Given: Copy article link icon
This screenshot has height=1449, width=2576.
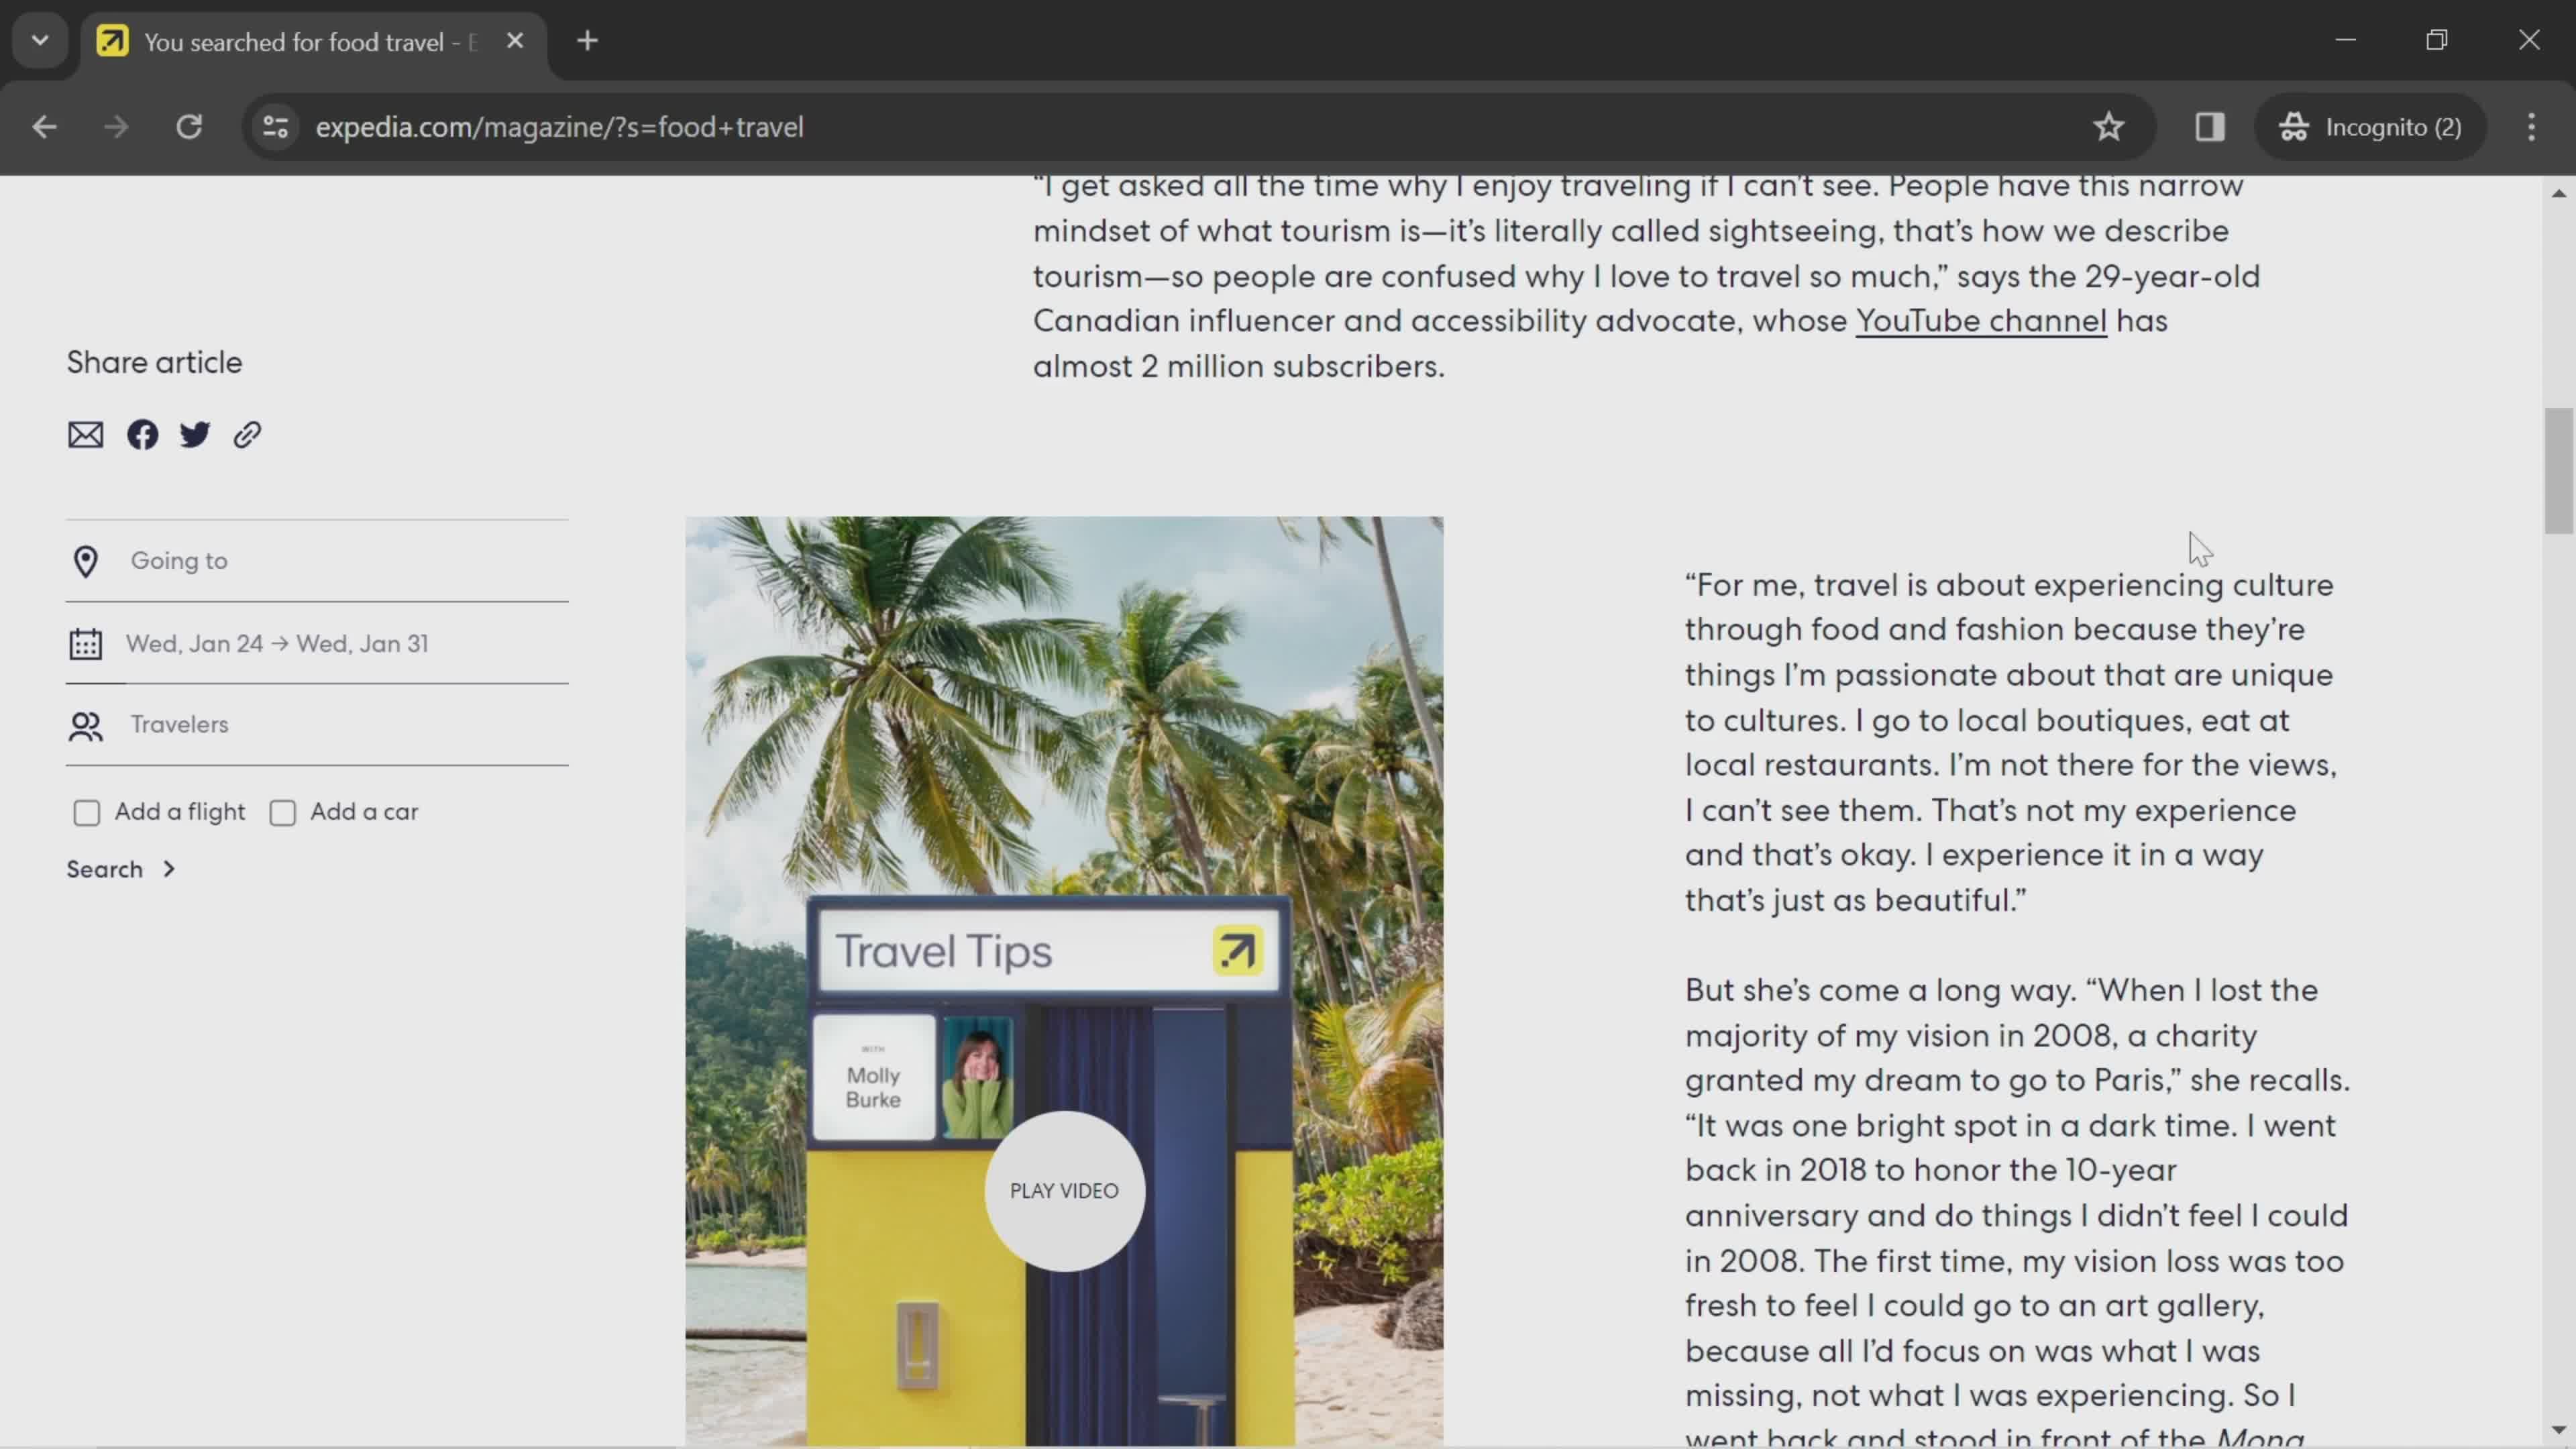Looking at the screenshot, I should (x=247, y=435).
